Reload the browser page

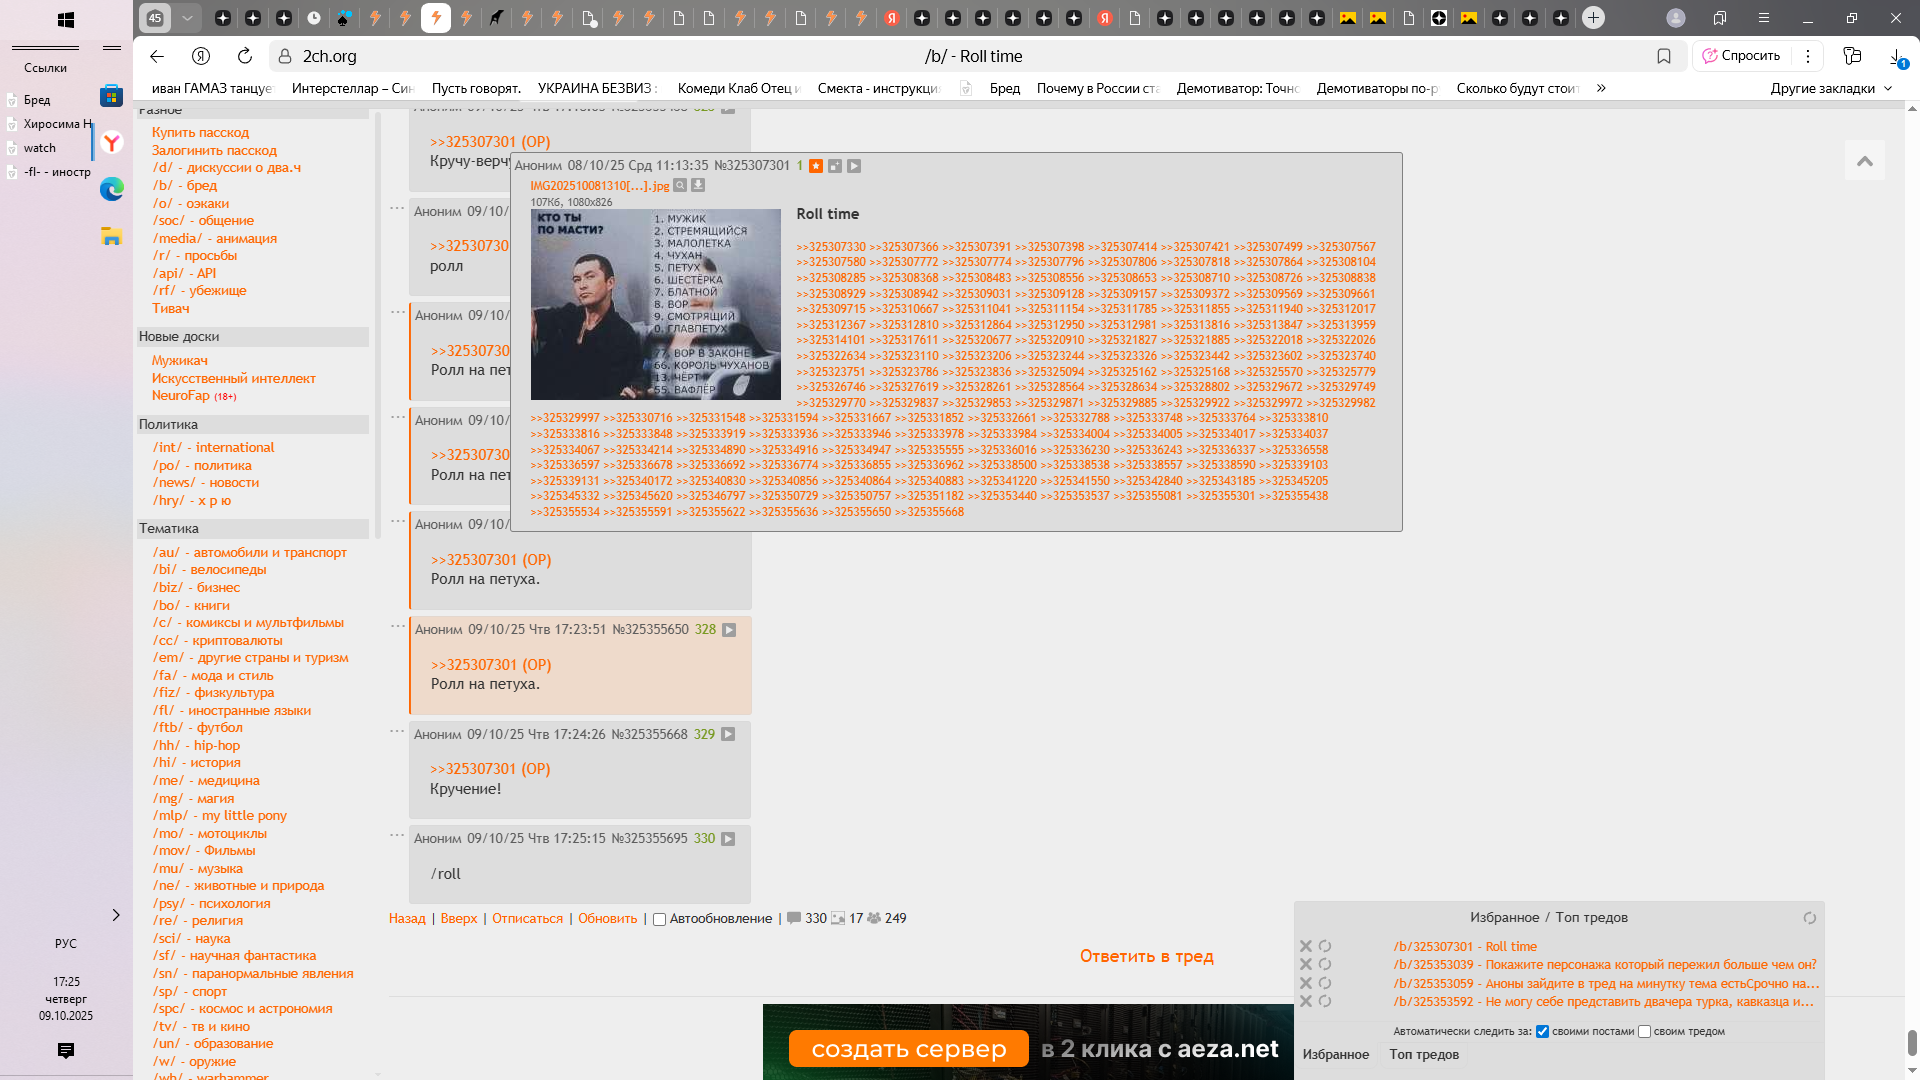coord(245,56)
